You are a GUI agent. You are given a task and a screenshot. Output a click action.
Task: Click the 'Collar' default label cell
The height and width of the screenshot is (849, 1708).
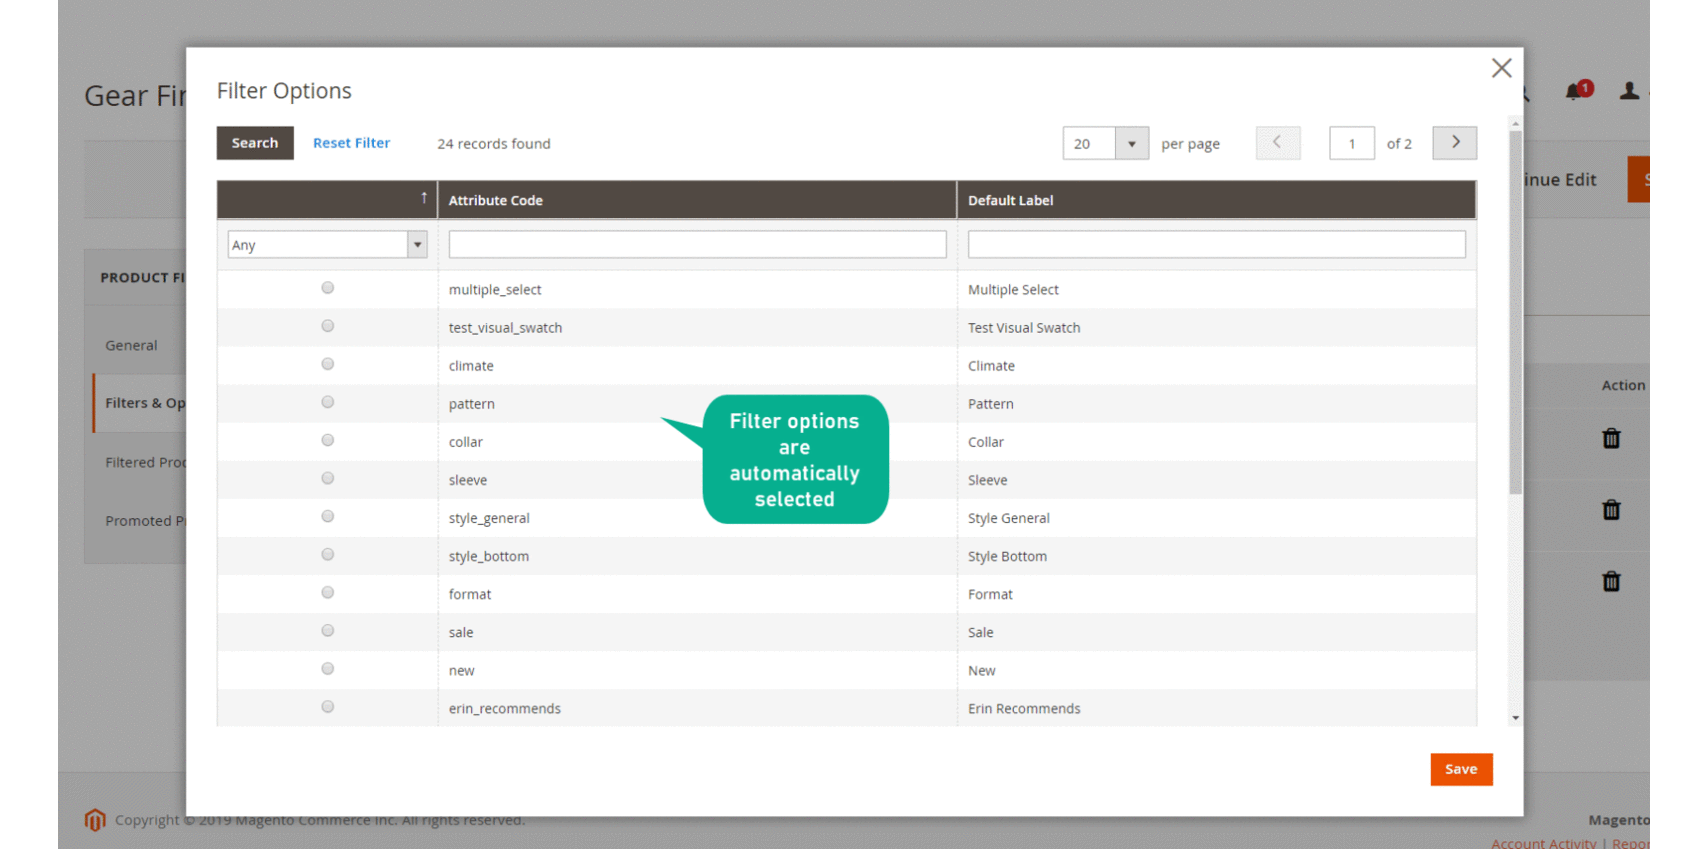click(x=985, y=442)
